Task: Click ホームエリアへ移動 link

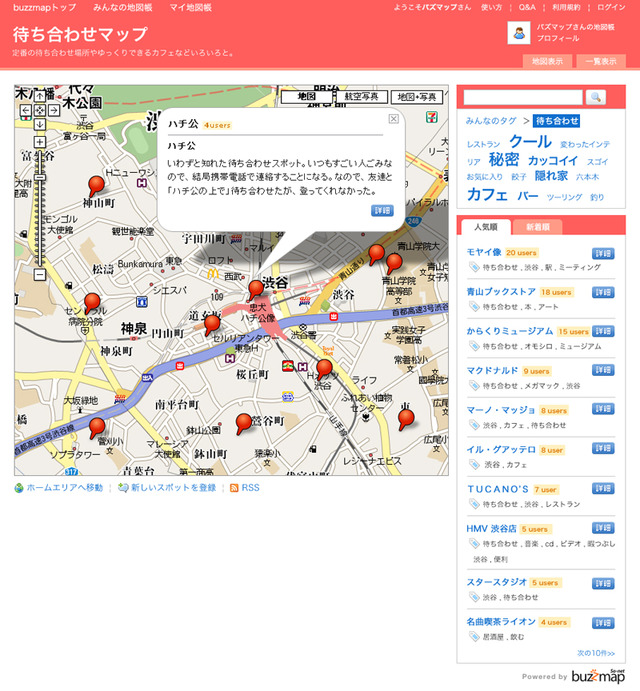Action: point(64,487)
